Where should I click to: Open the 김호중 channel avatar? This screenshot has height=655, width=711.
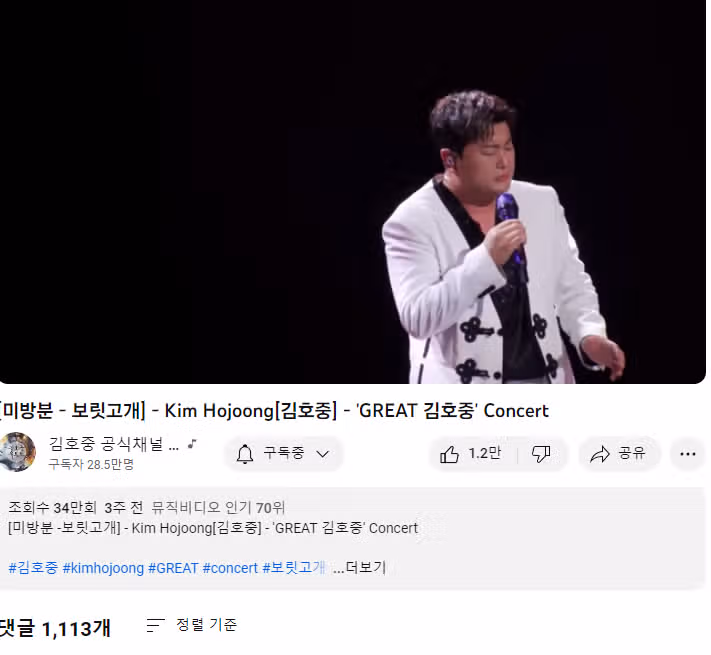click(x=17, y=451)
